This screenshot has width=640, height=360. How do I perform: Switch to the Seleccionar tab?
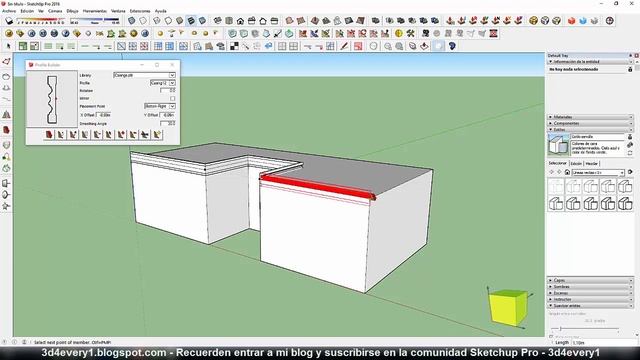tap(557, 163)
